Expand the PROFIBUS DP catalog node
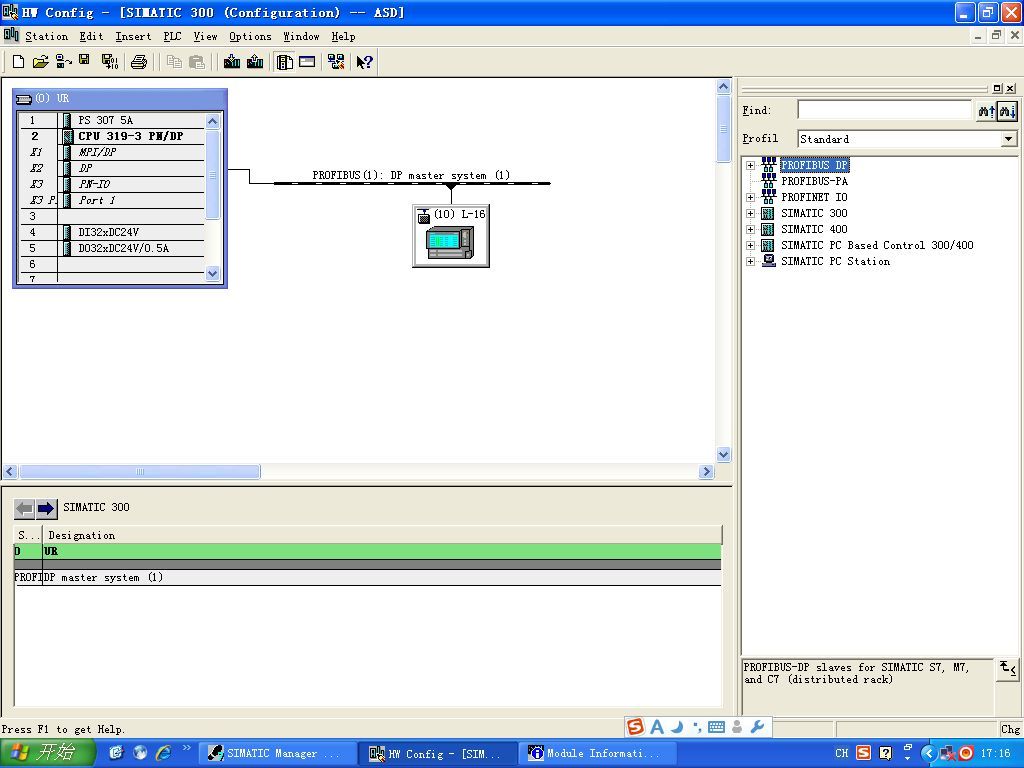1024x768 pixels. pyautogui.click(x=750, y=165)
